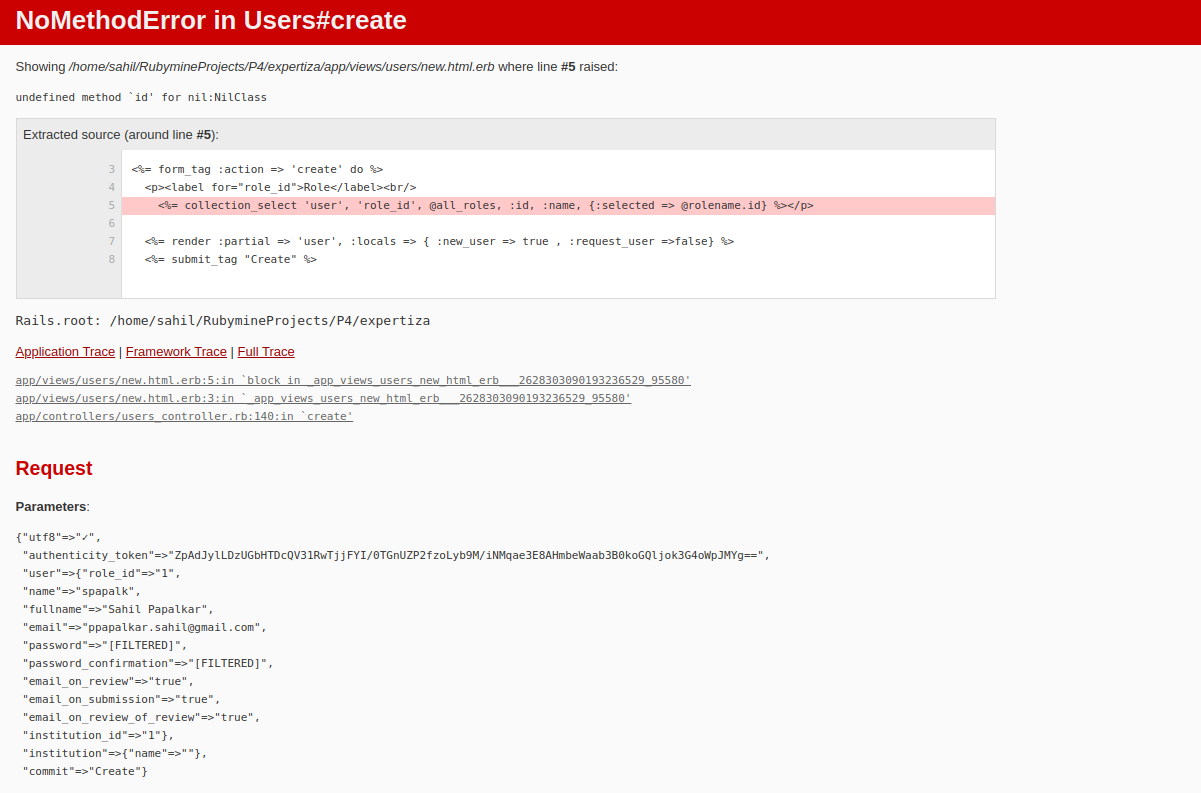Image resolution: width=1201 pixels, height=793 pixels.
Task: Open the Application Trace link
Action: [x=65, y=351]
